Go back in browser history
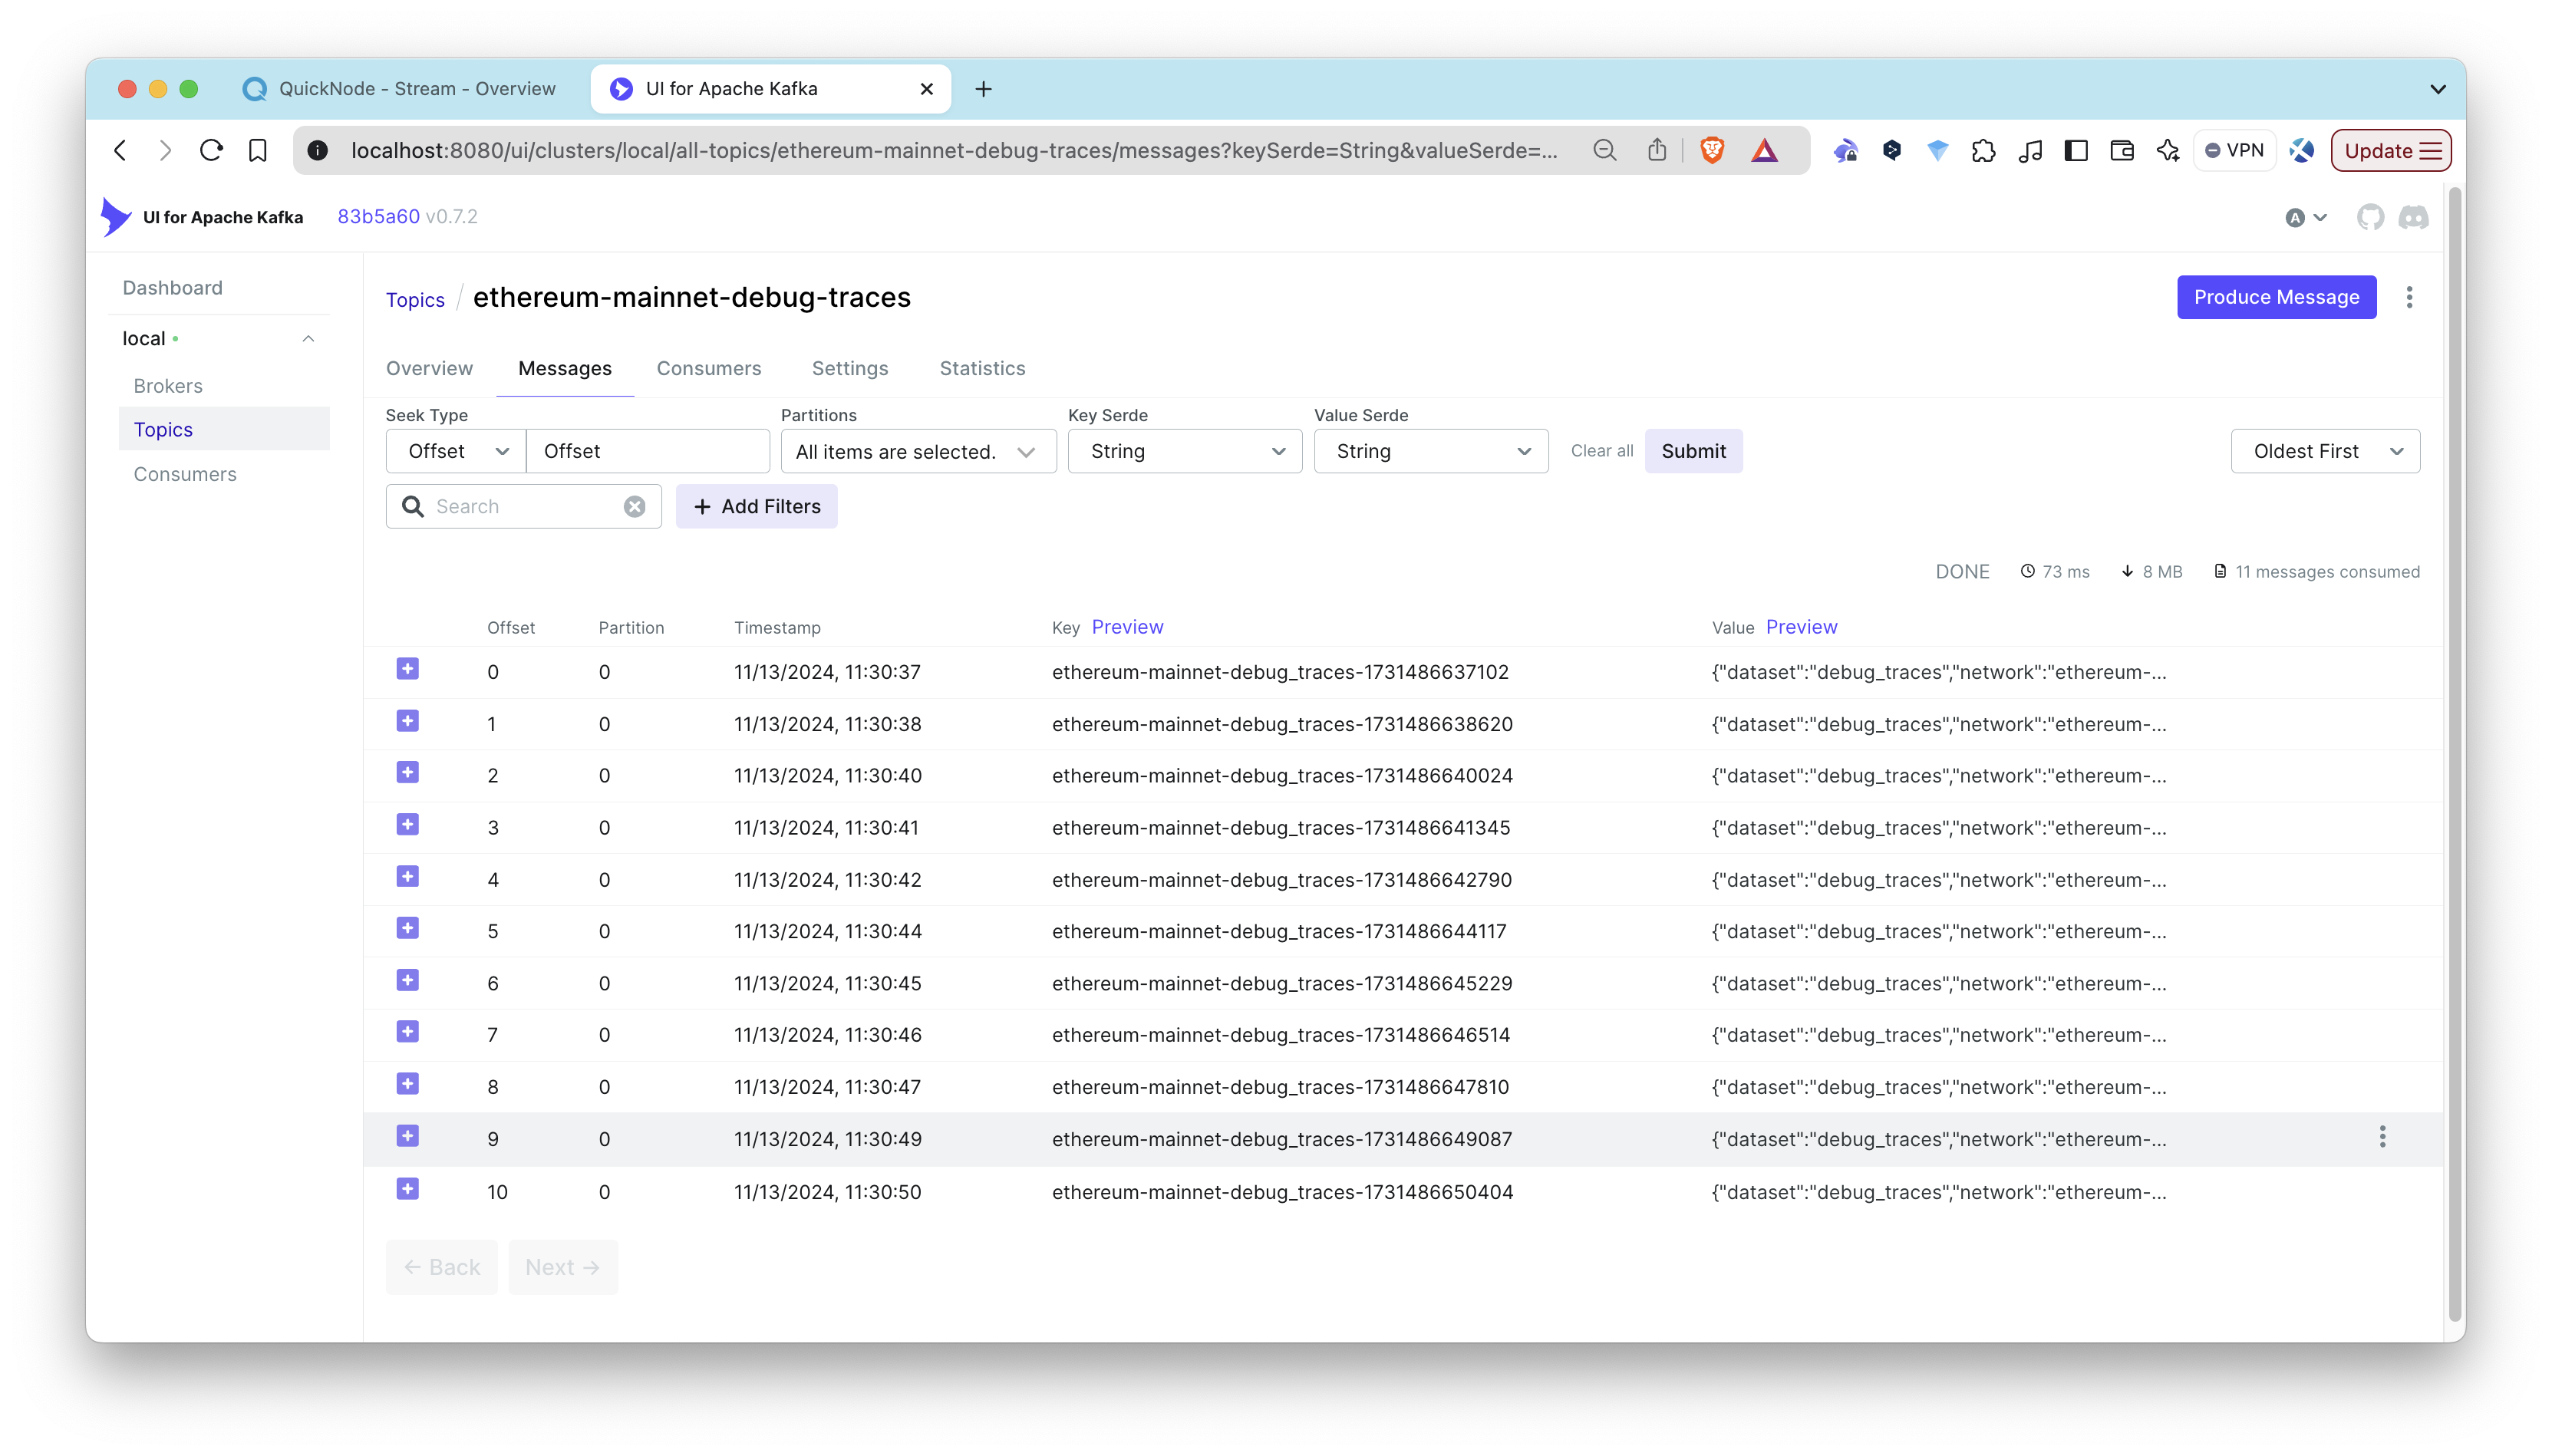Image resolution: width=2552 pixels, height=1456 pixels. click(x=121, y=151)
